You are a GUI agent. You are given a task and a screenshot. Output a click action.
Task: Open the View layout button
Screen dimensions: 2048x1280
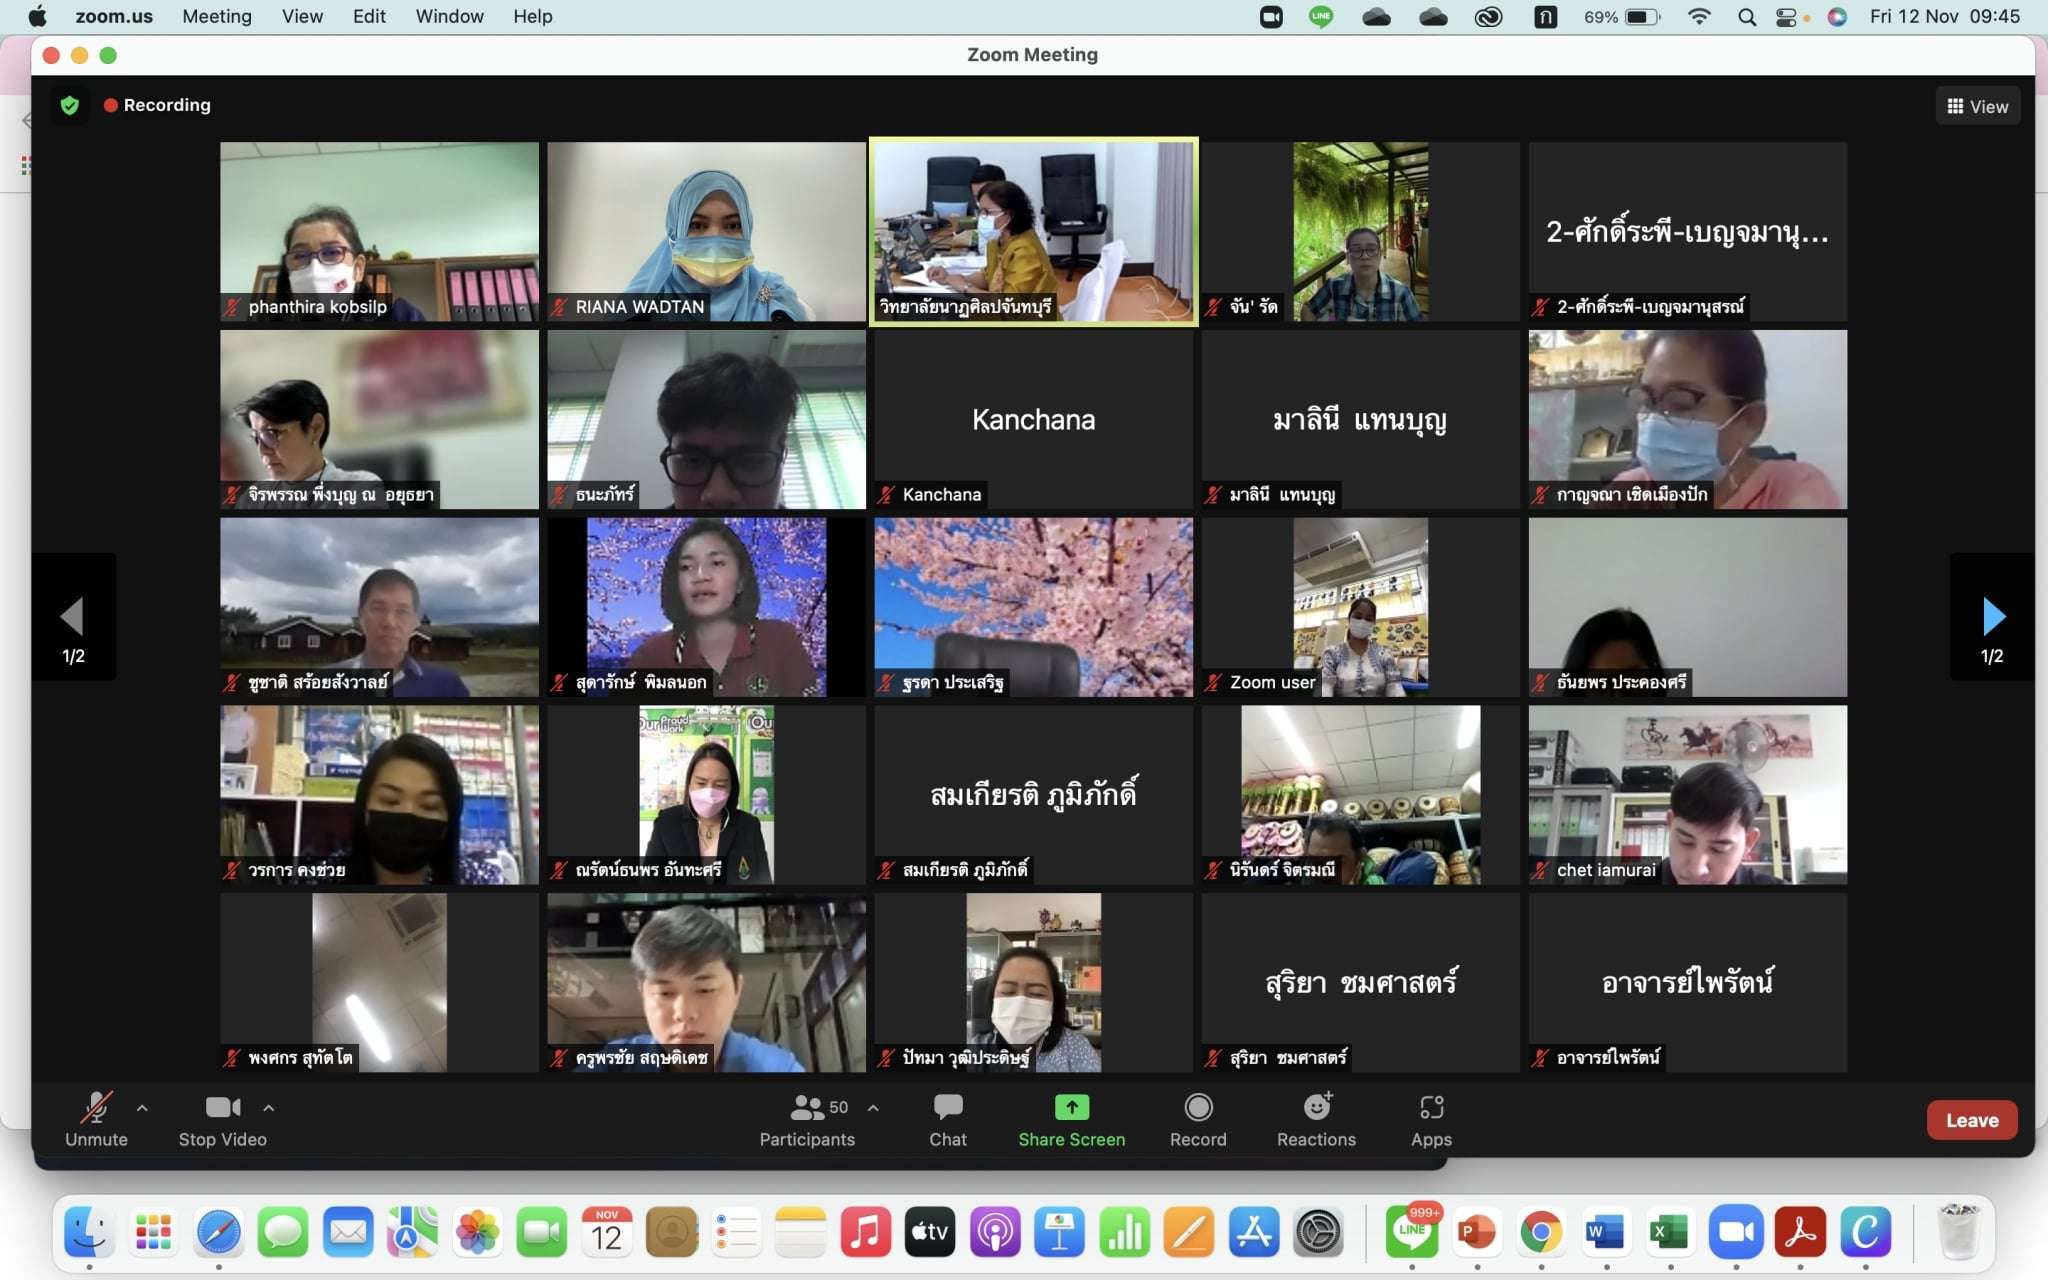tap(1977, 106)
